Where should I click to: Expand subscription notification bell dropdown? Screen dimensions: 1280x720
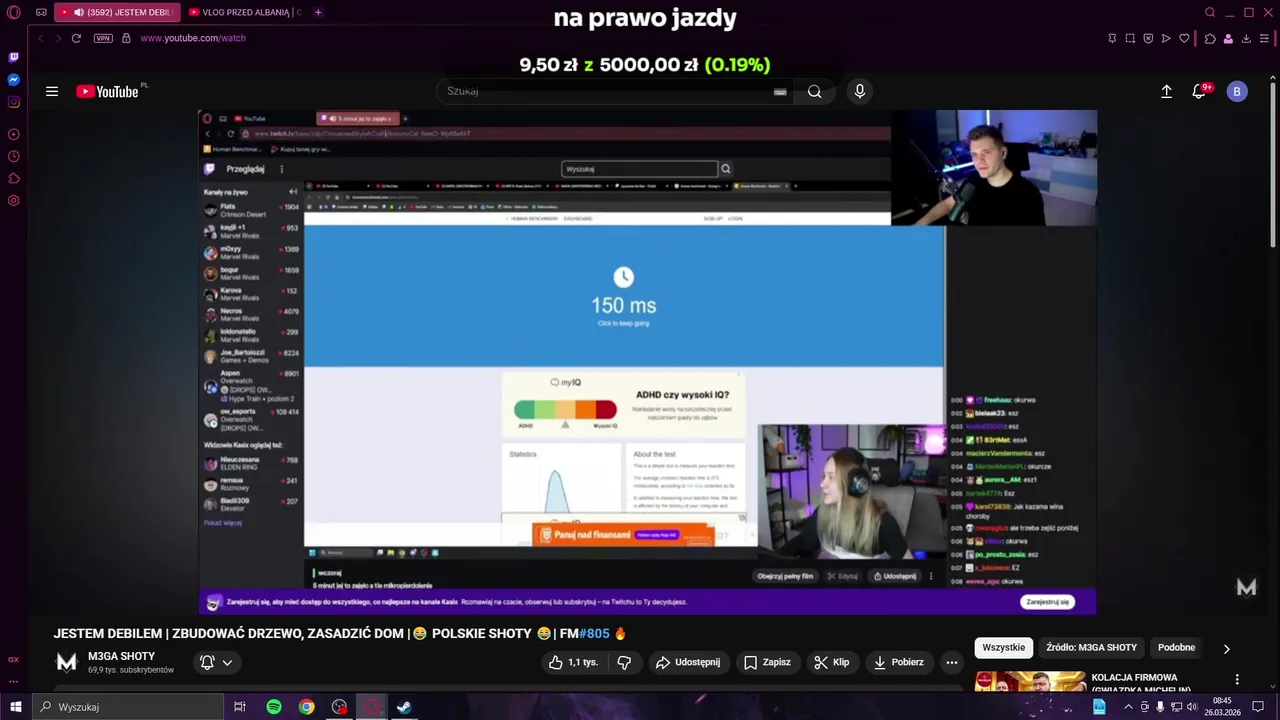coord(216,662)
